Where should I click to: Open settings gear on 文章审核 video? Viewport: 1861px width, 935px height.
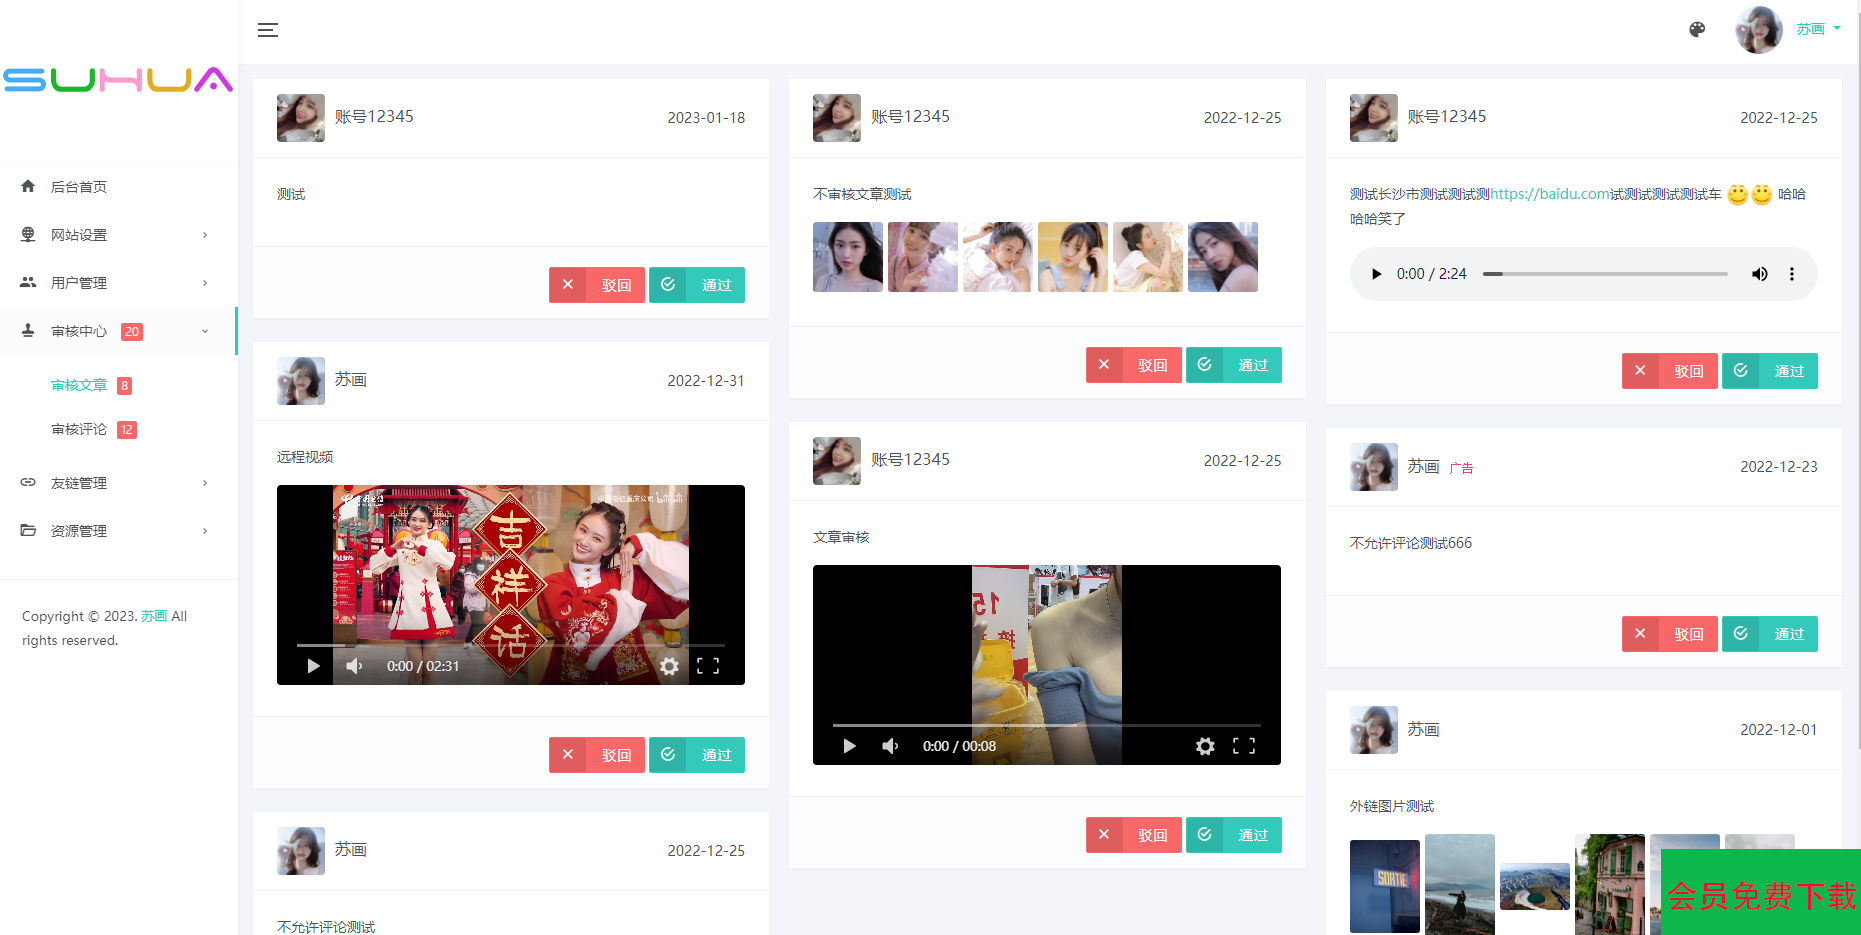pyautogui.click(x=1205, y=746)
